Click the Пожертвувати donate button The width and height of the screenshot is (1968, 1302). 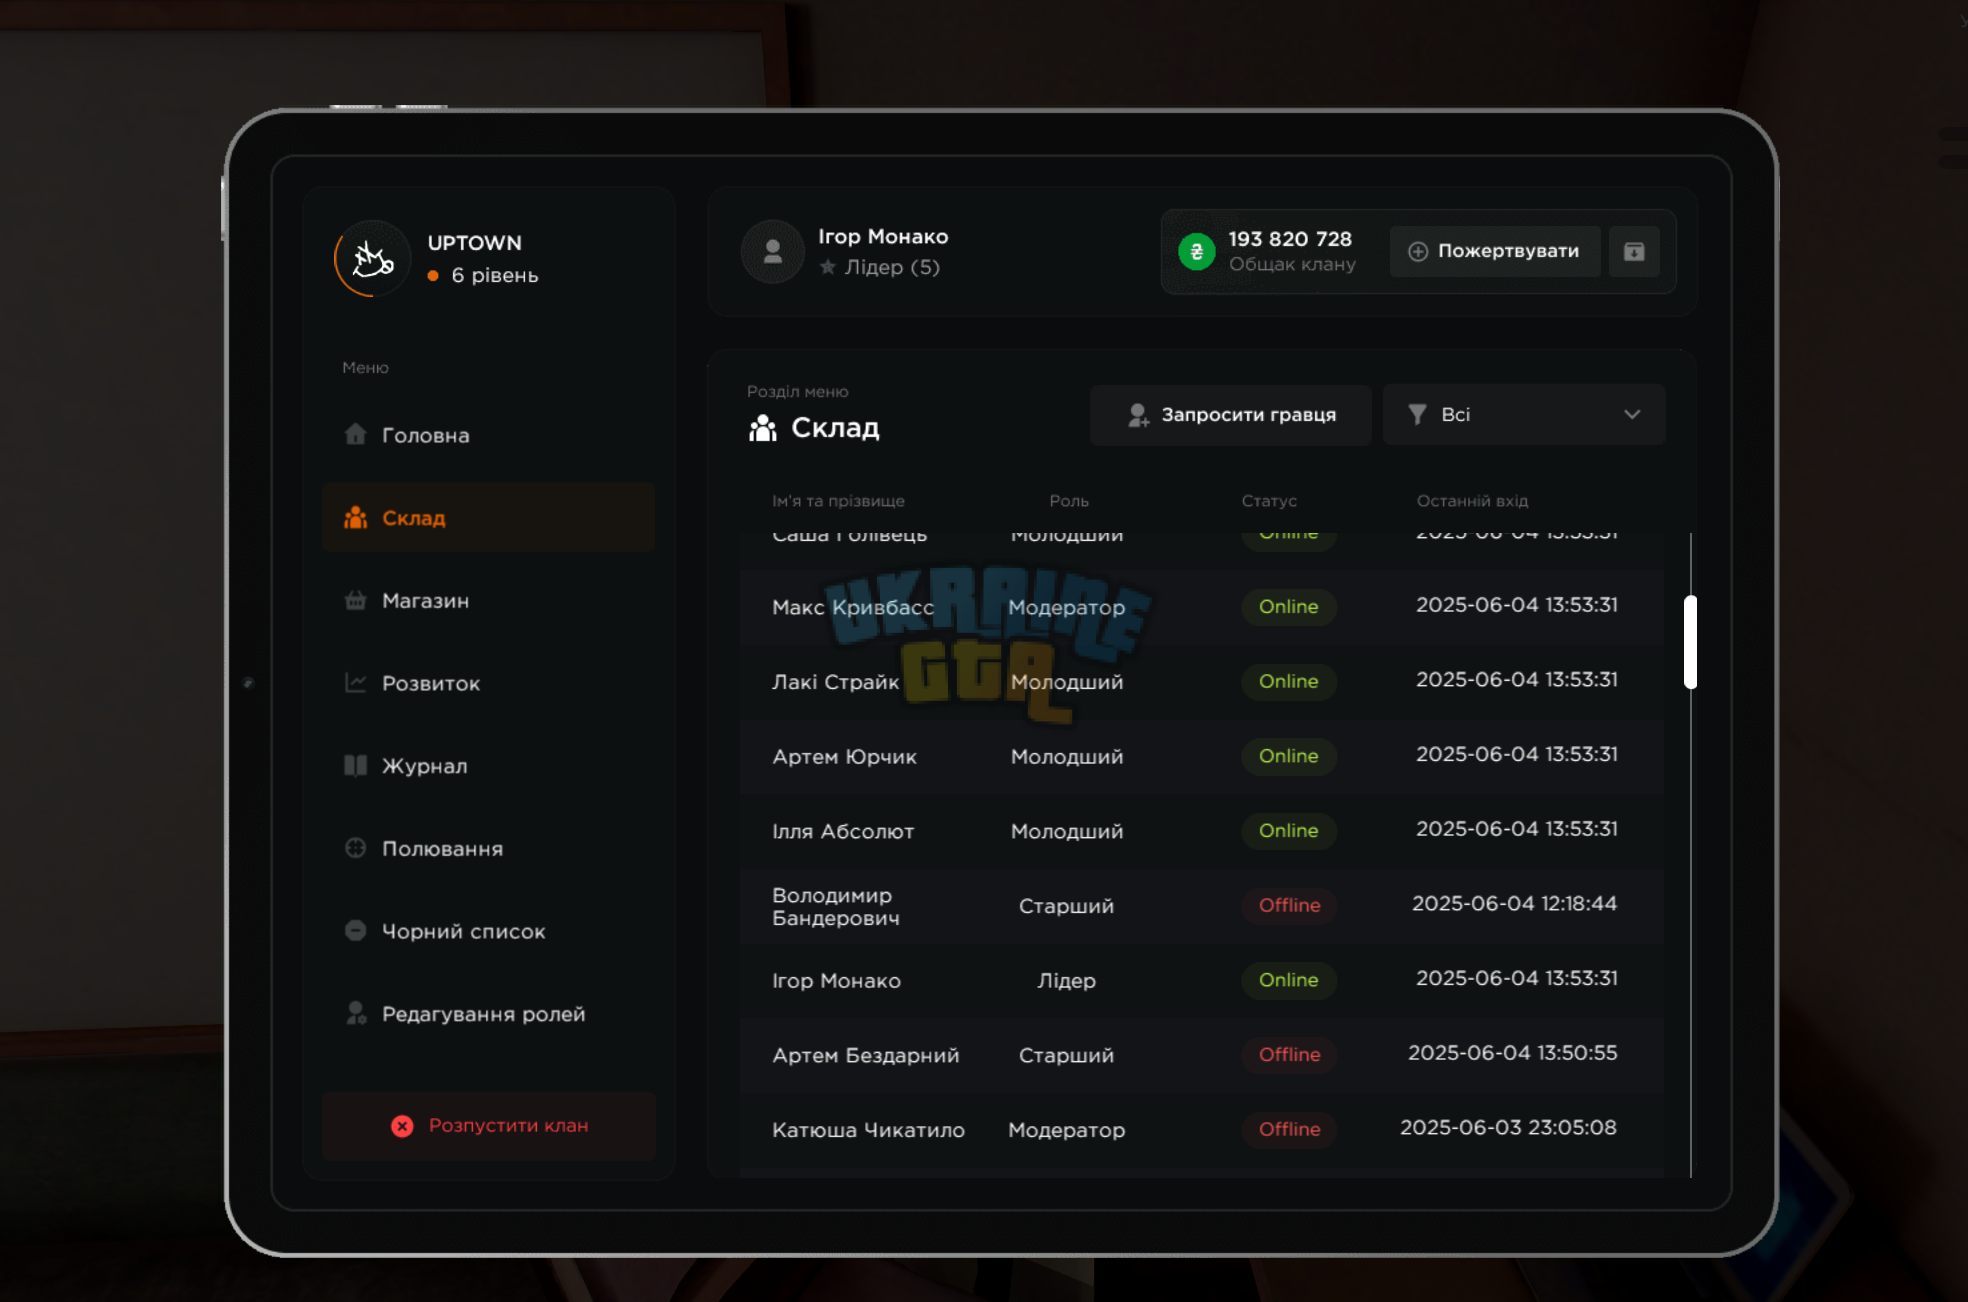coord(1495,251)
